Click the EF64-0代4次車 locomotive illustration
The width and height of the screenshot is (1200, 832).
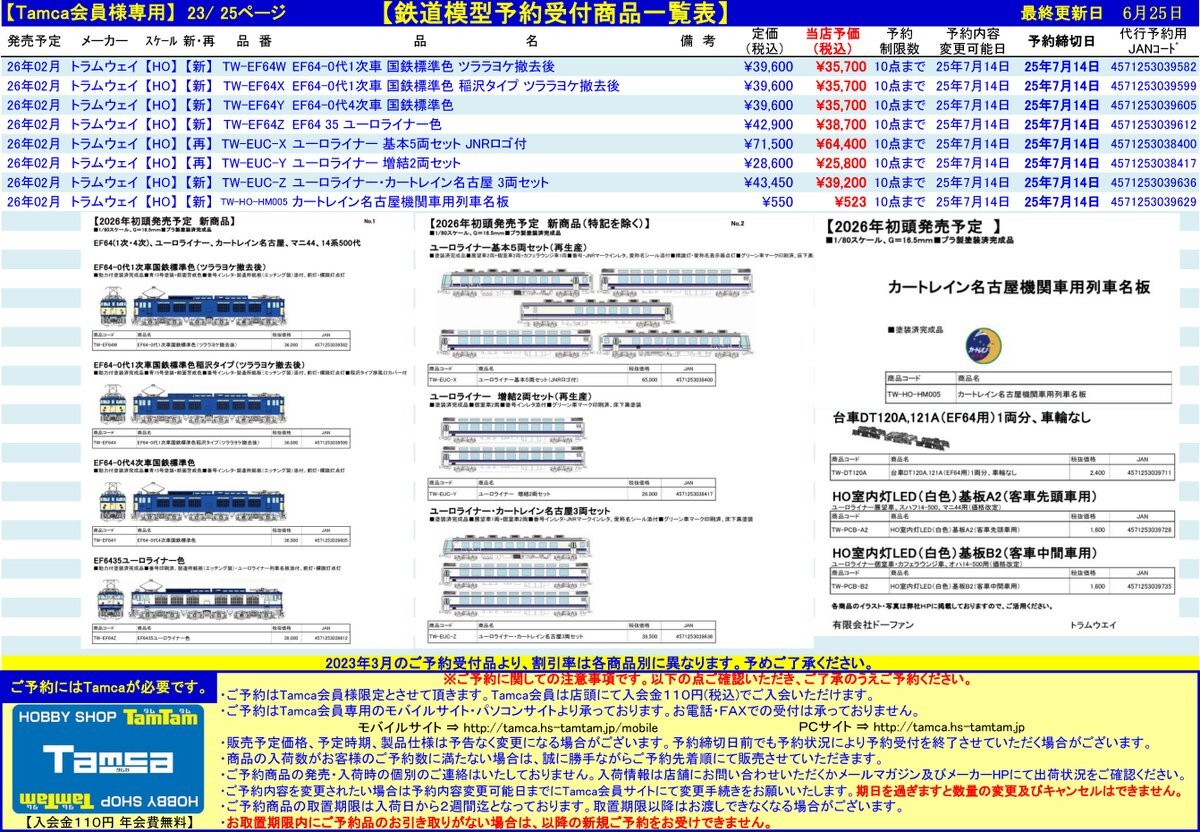192,500
